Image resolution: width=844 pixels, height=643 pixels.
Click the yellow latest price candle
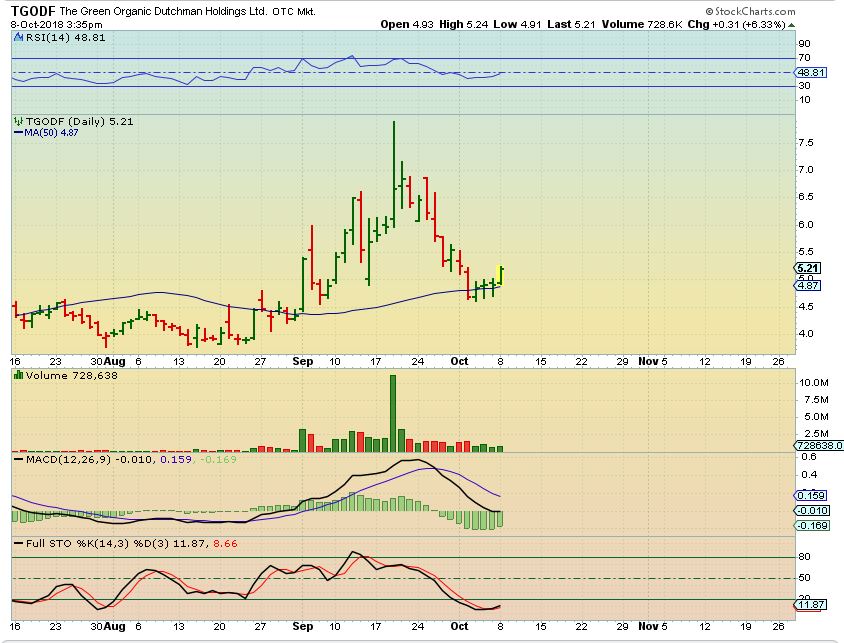501,276
